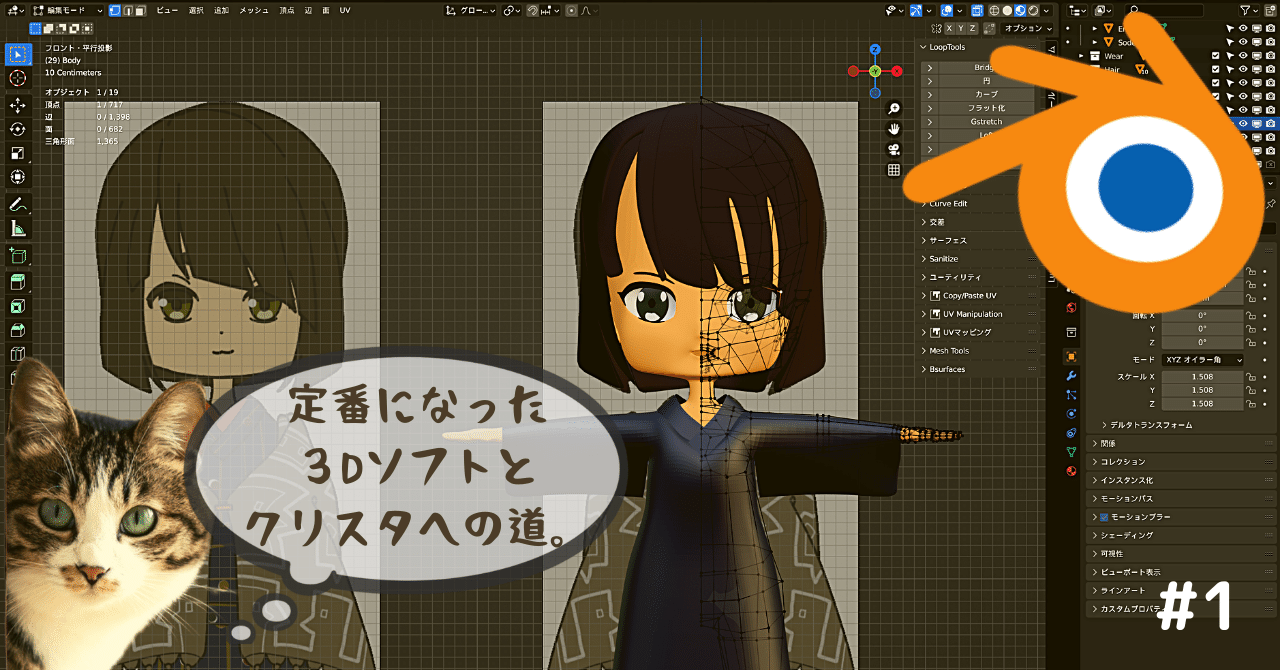The width and height of the screenshot is (1280, 670).
Task: Click the LoopTools Gstretch button
Action: tap(985, 121)
